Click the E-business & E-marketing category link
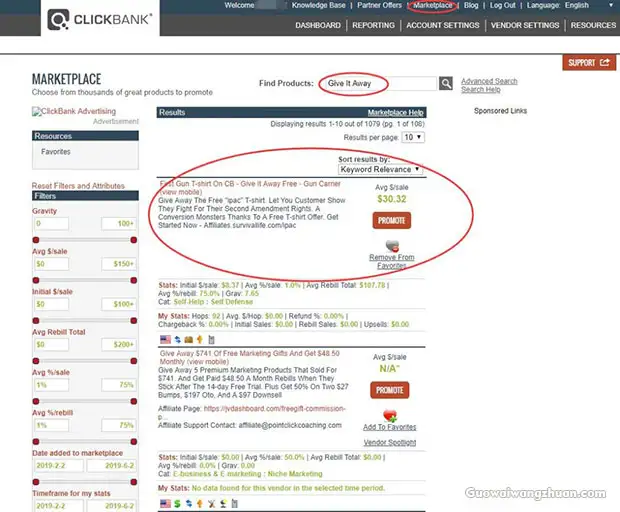The image size is (620, 512). tap(217, 474)
